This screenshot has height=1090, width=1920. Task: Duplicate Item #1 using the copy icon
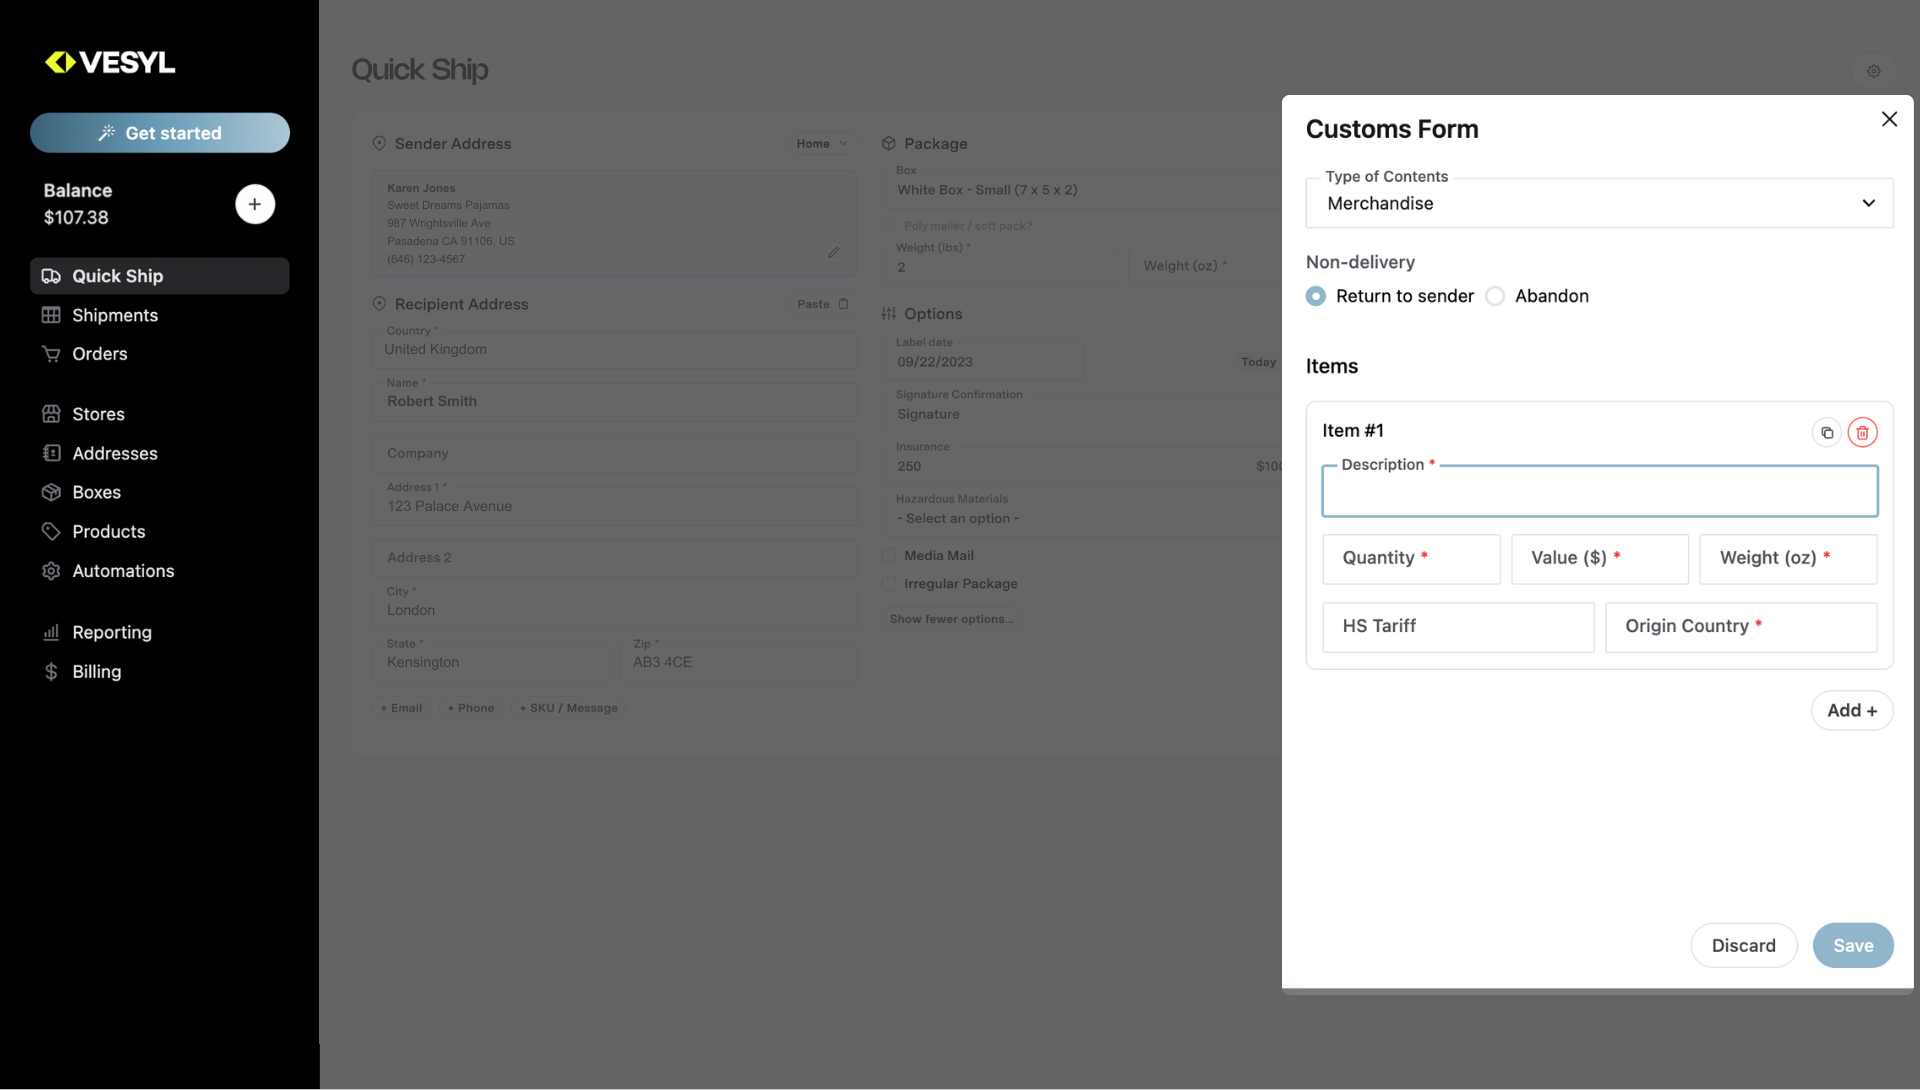coord(1828,432)
